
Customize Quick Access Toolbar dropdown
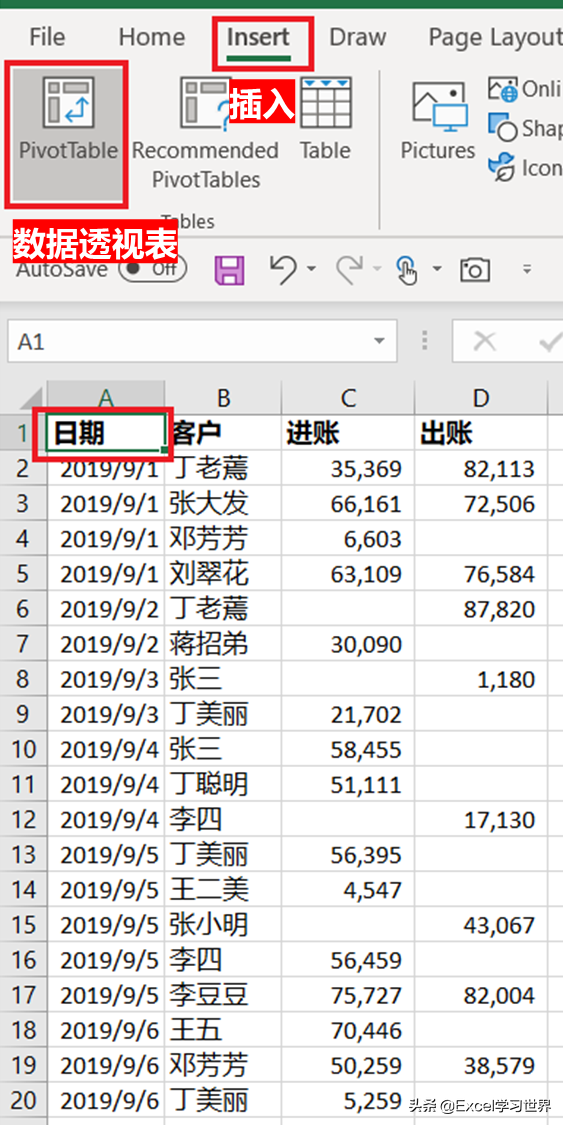click(x=527, y=270)
